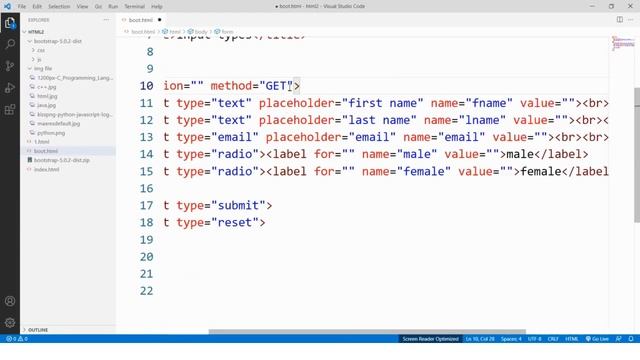Open python.png in the explorer
This screenshot has width=640, height=360.
coord(51,133)
